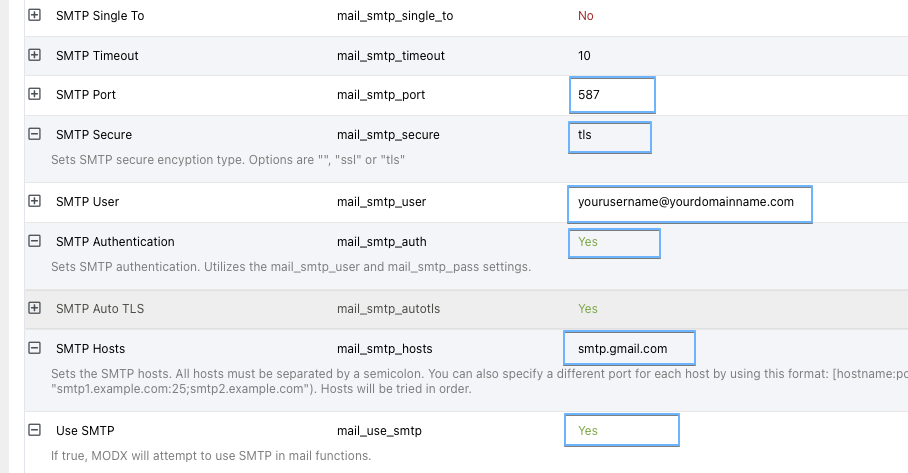Collapse the SMTP Secure description

coord(35,134)
